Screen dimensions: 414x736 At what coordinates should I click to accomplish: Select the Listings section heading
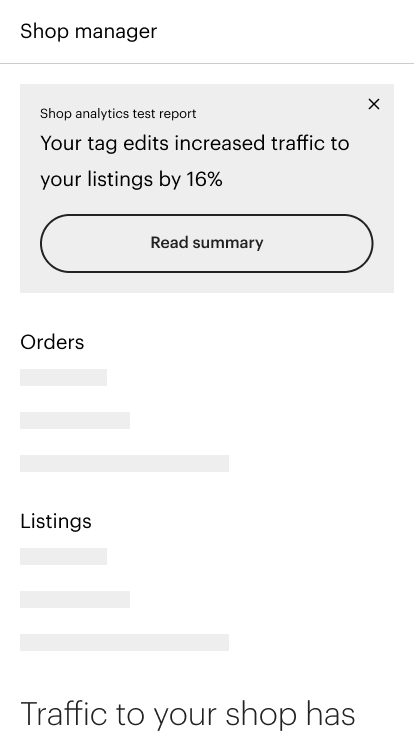[56, 521]
